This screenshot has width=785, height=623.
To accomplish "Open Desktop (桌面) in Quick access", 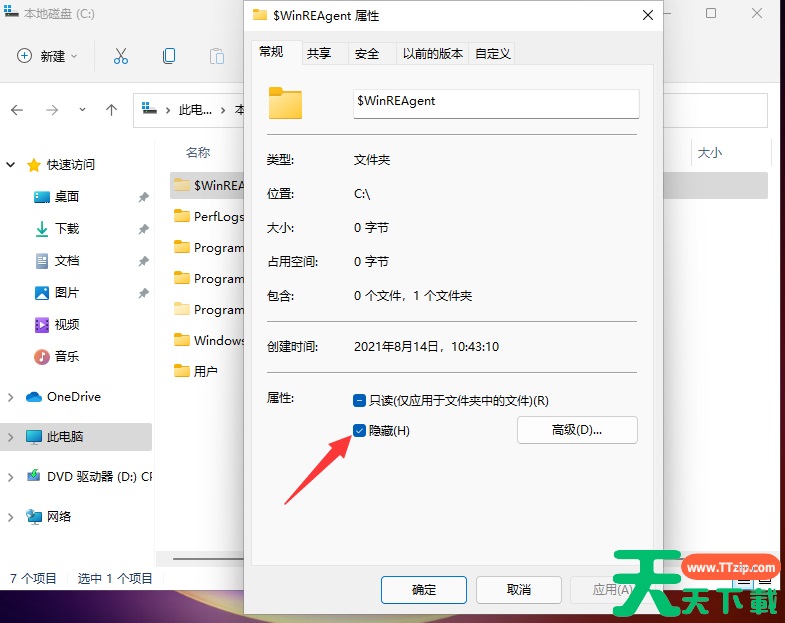I will coord(67,196).
